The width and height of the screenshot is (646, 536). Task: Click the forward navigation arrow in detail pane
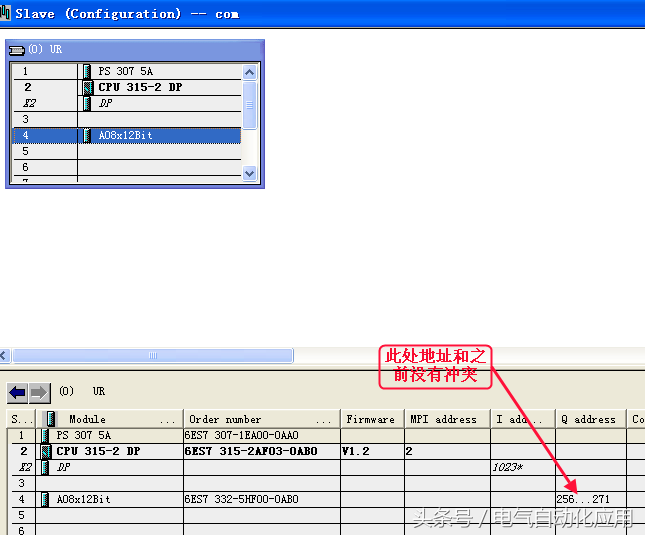click(38, 392)
